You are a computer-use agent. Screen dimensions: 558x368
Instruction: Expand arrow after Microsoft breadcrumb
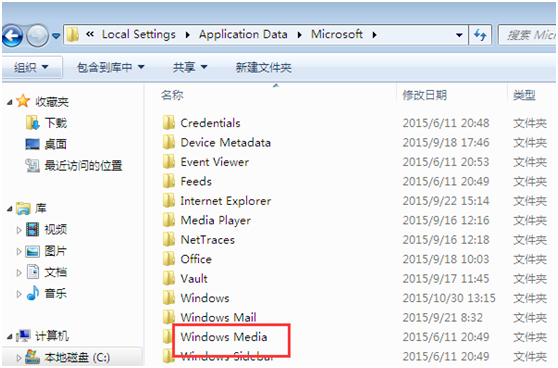point(374,35)
